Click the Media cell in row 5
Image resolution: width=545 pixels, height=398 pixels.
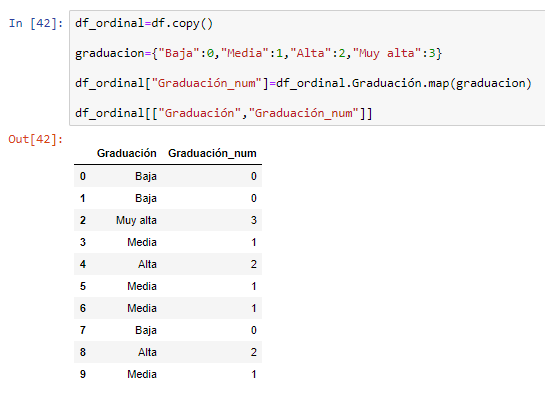point(142,286)
